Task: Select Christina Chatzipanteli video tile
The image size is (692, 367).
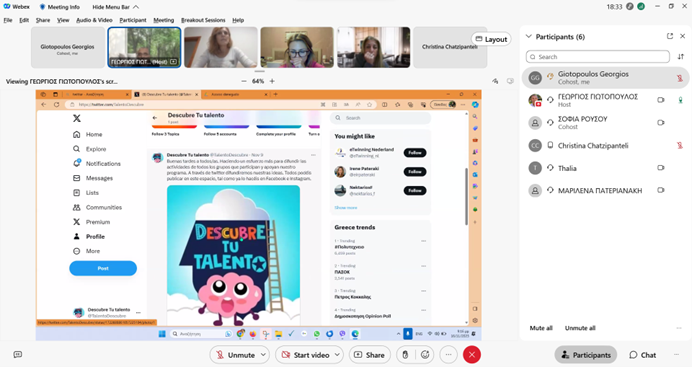Action: (450, 47)
